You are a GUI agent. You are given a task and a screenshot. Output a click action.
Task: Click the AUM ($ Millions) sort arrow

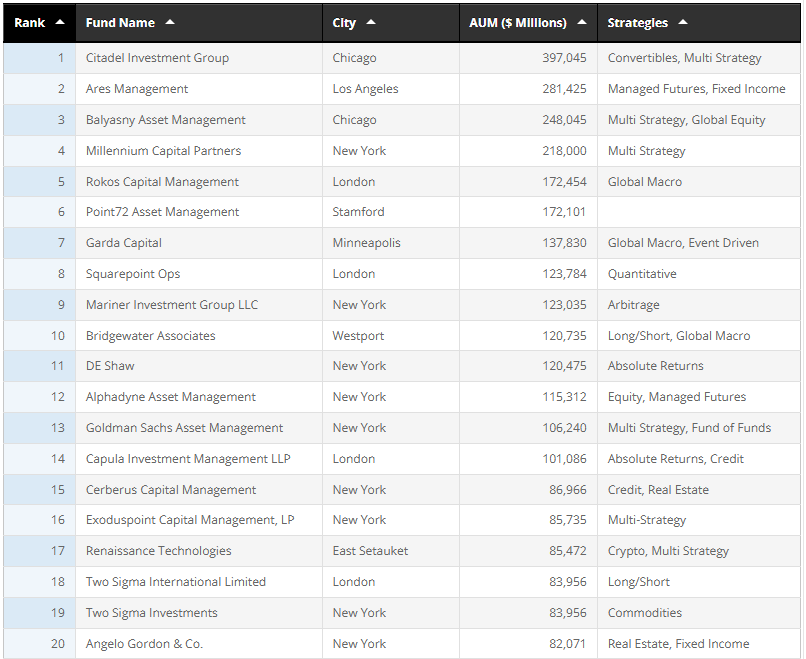[582, 22]
